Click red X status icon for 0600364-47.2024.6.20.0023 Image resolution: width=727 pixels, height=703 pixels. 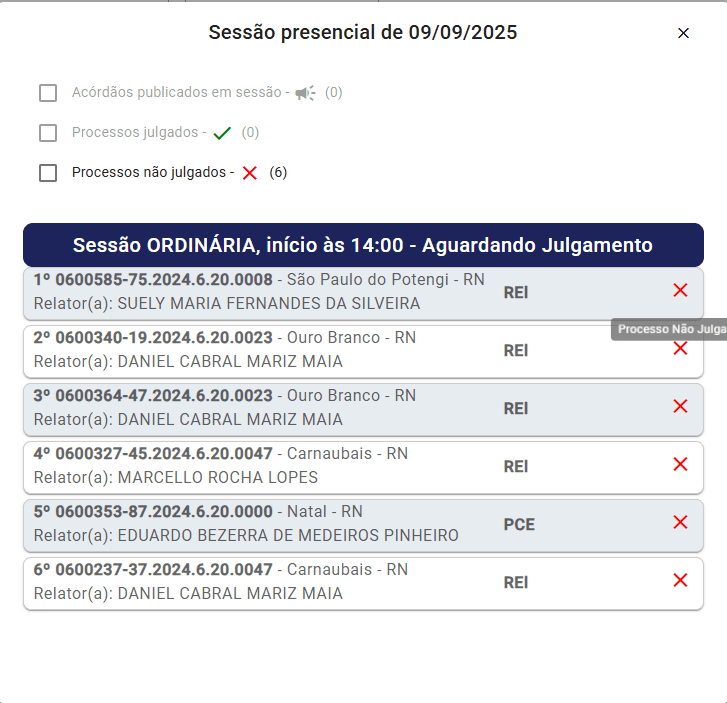click(x=680, y=406)
